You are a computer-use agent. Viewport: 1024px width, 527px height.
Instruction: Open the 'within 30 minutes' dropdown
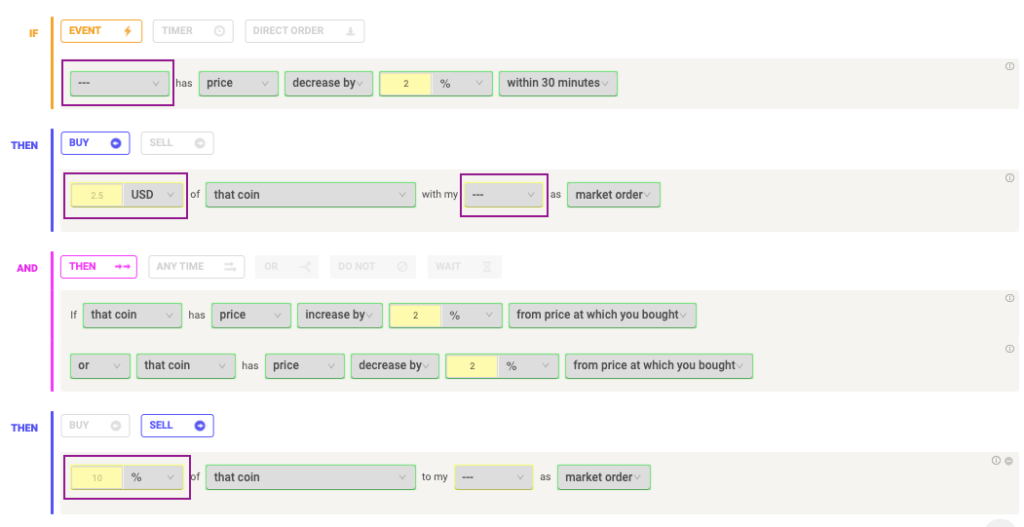(558, 83)
